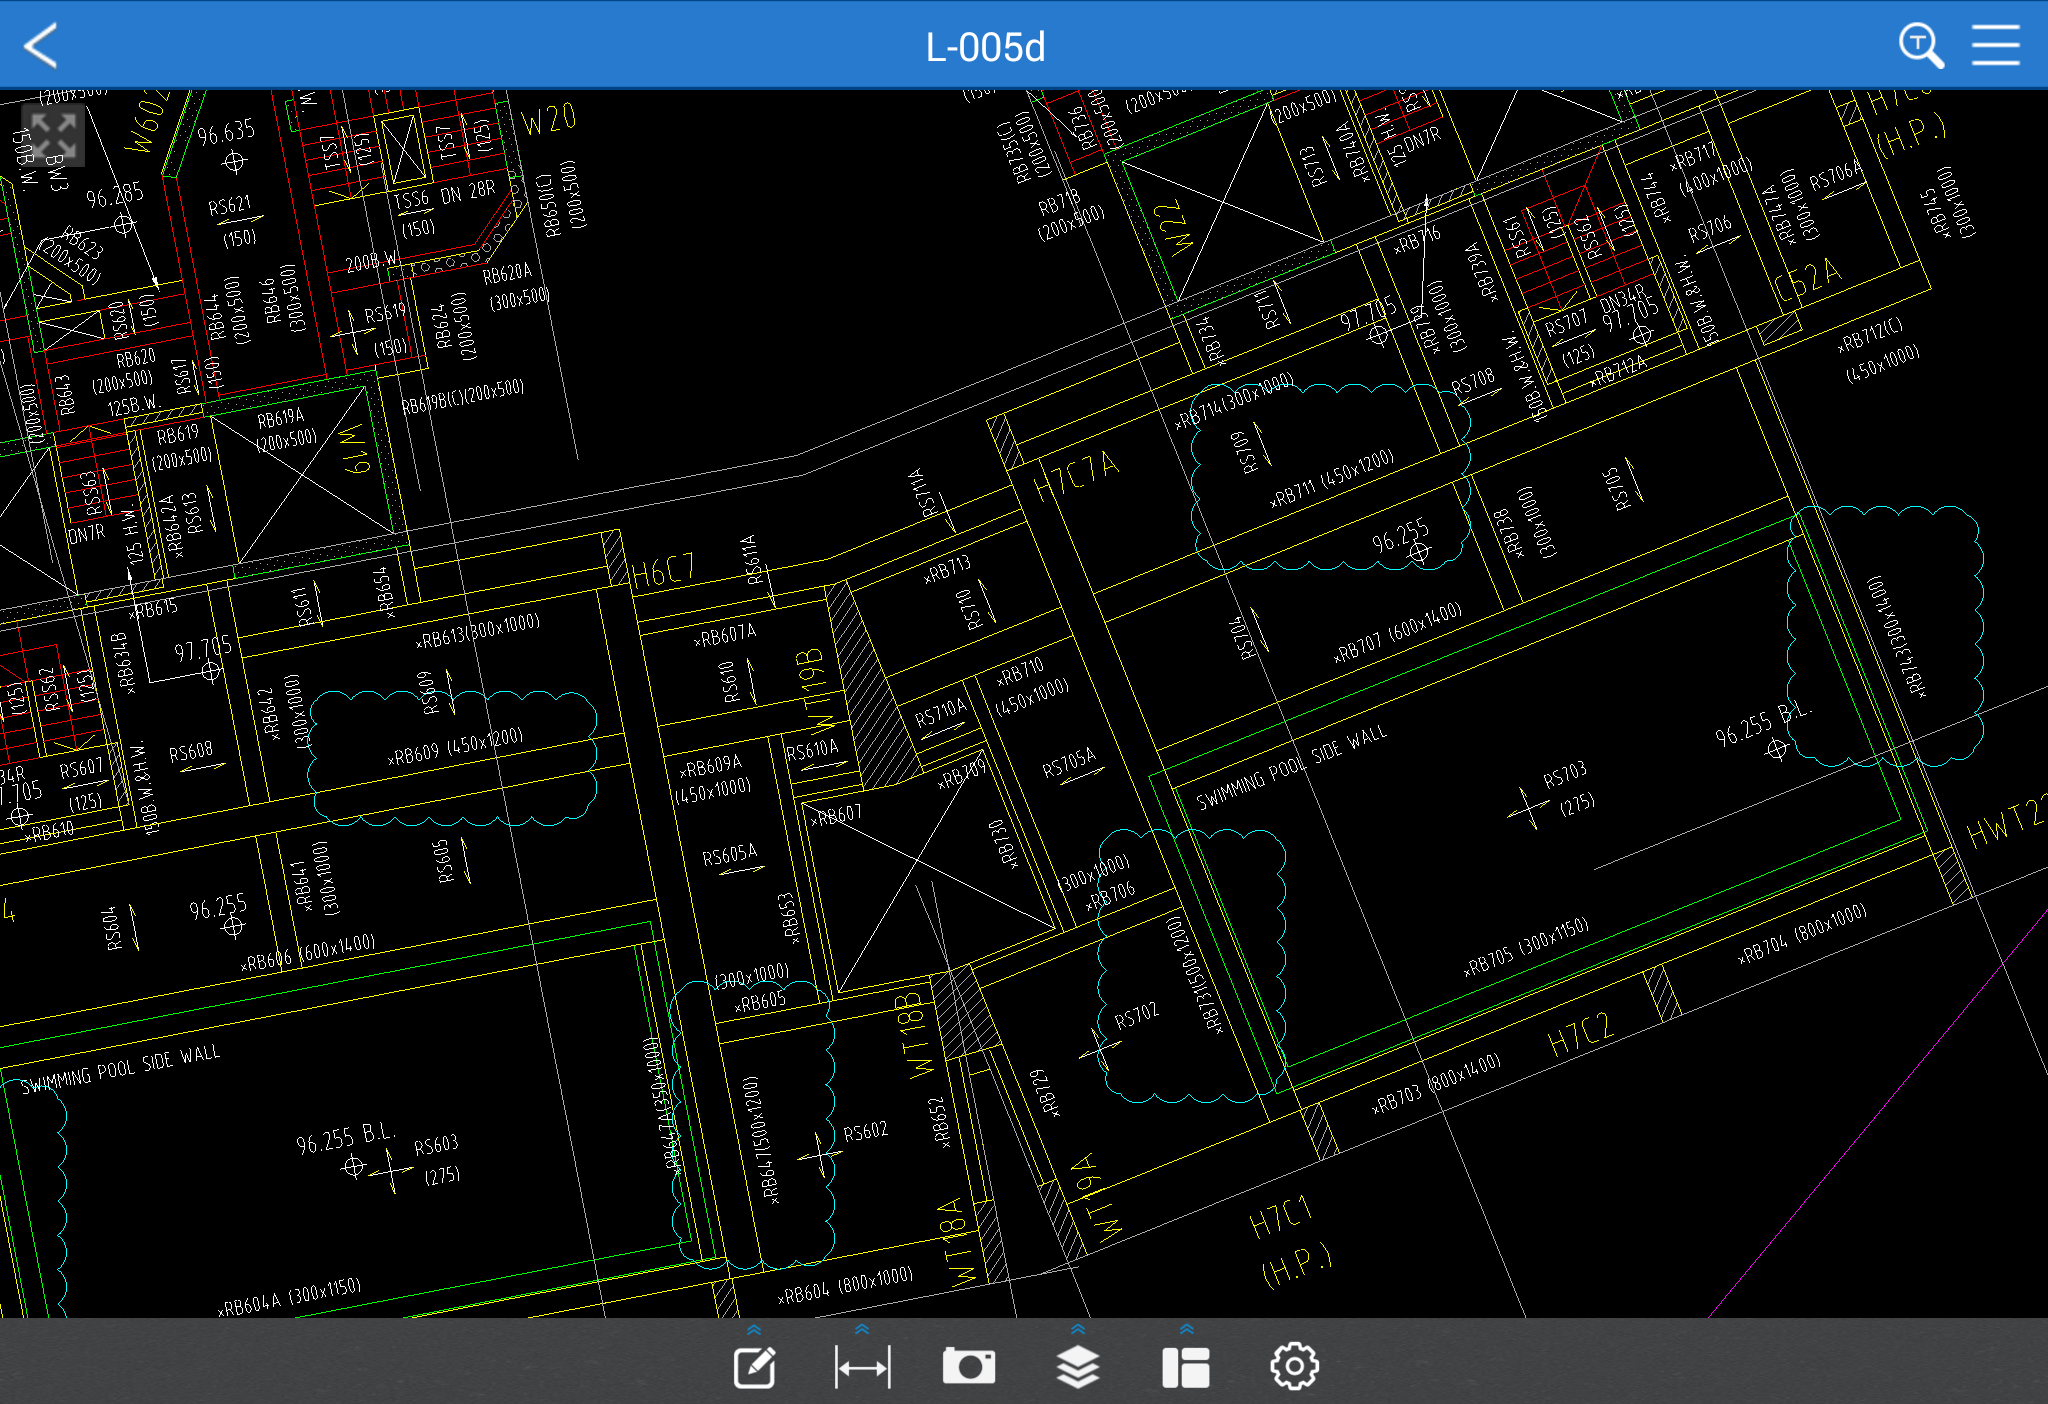2048x1404 pixels.
Task: Take a snapshot with the camera icon
Action: [x=968, y=1367]
